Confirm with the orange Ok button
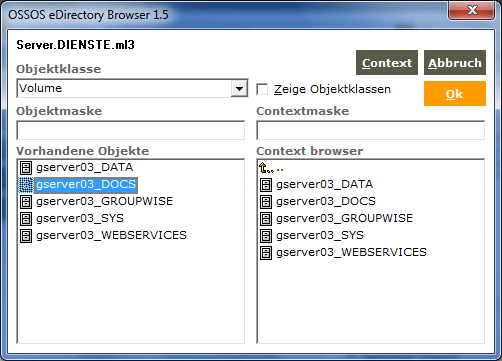 click(455, 94)
